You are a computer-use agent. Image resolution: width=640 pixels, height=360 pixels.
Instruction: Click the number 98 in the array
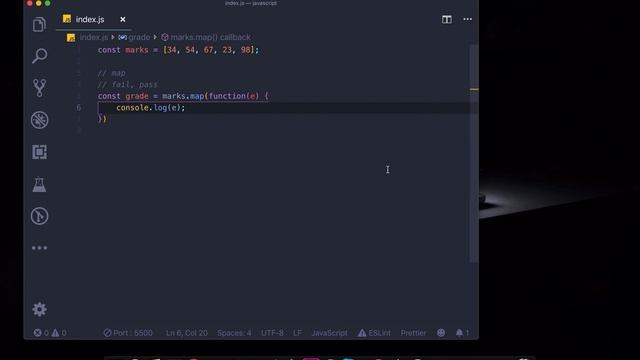pos(246,50)
